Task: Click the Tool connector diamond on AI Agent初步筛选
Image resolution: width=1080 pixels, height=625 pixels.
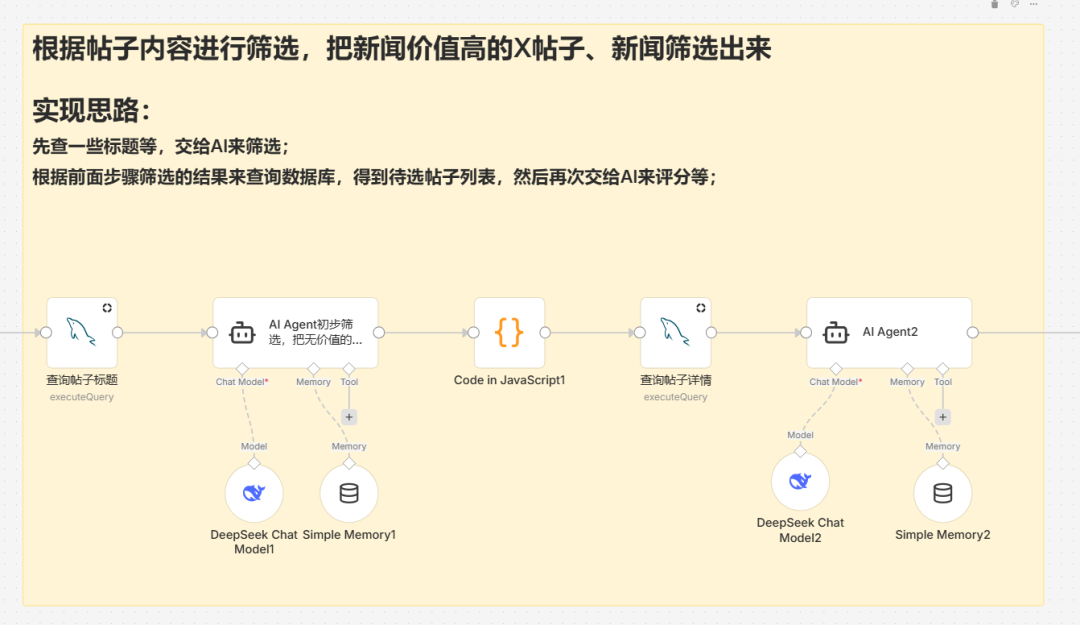Action: click(x=349, y=368)
